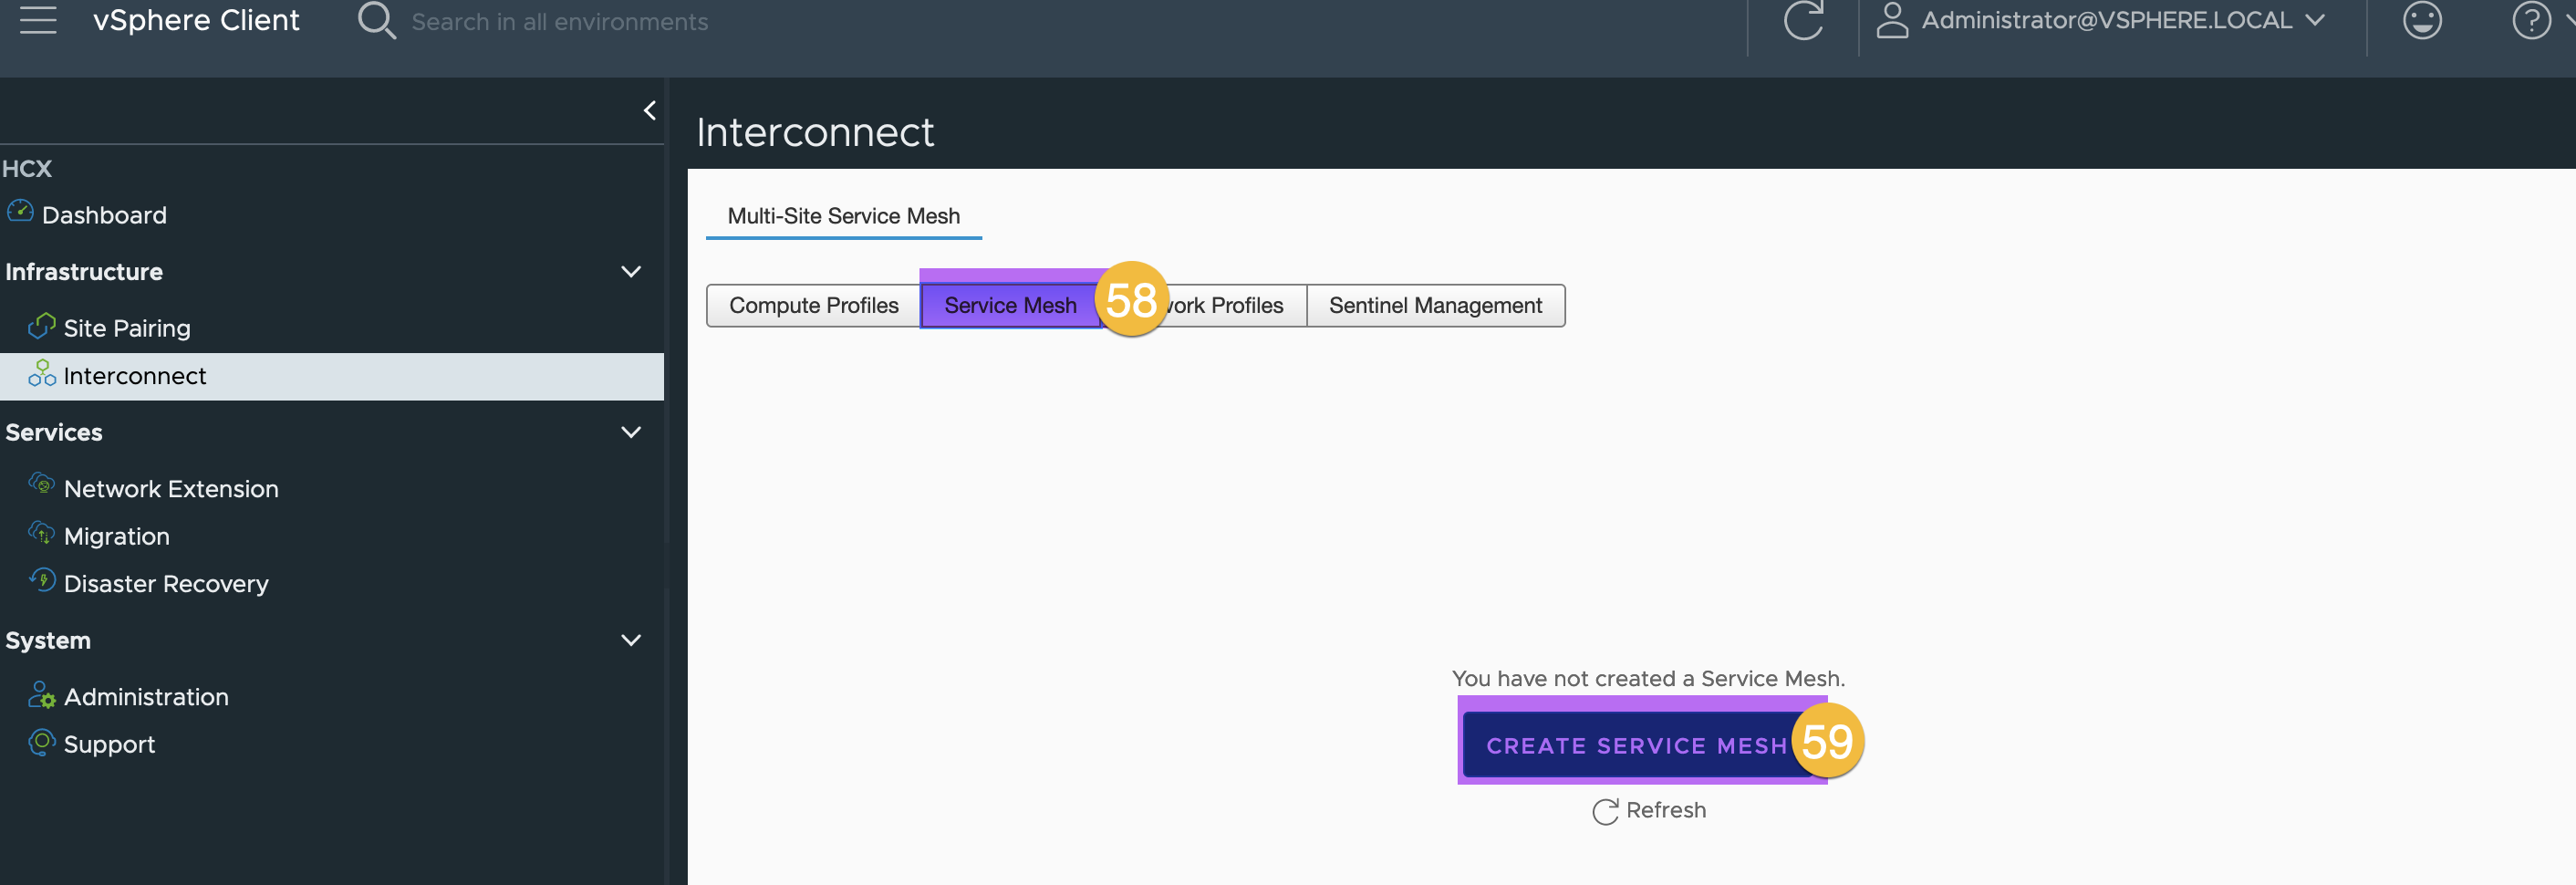Image resolution: width=2576 pixels, height=885 pixels.
Task: Click the Dashboard gauge icon
Action: click(20, 210)
